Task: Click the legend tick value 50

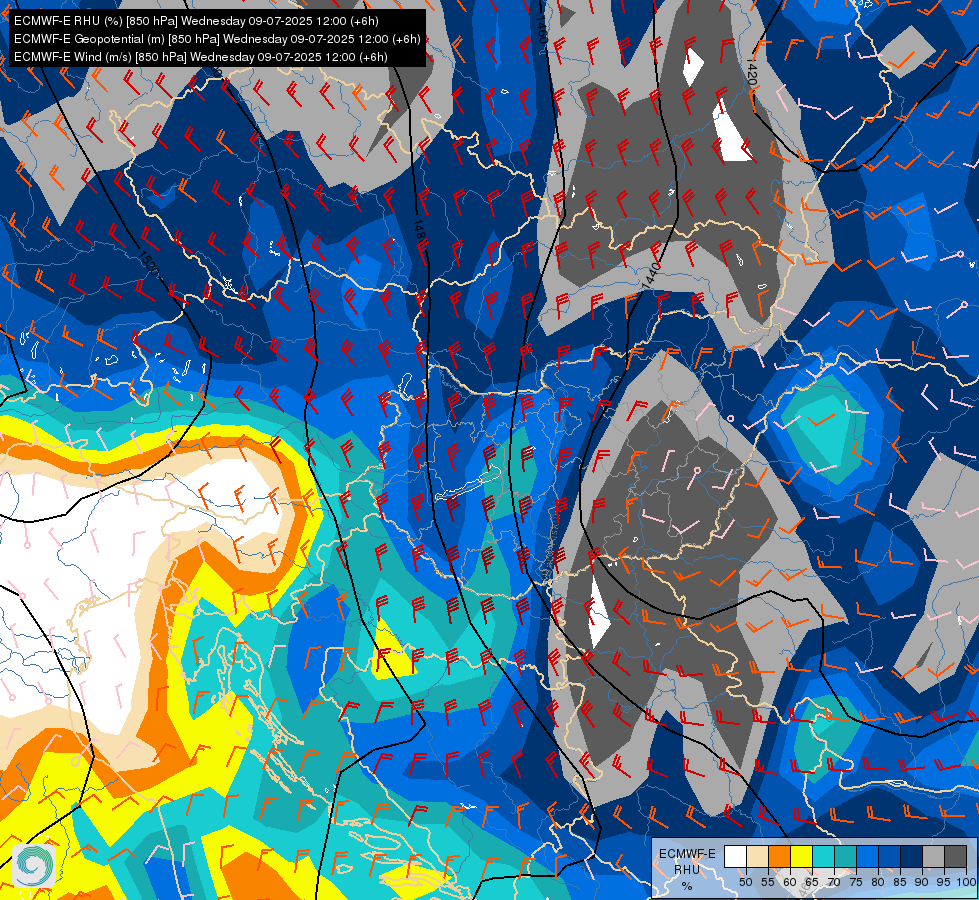Action: [745, 882]
